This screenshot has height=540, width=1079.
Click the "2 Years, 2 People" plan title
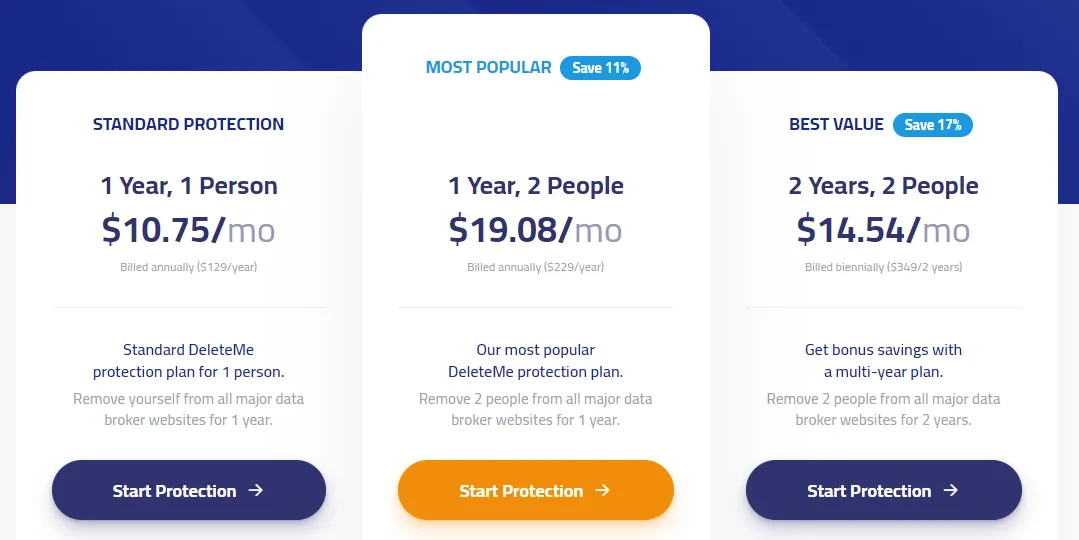pyautogui.click(x=883, y=186)
